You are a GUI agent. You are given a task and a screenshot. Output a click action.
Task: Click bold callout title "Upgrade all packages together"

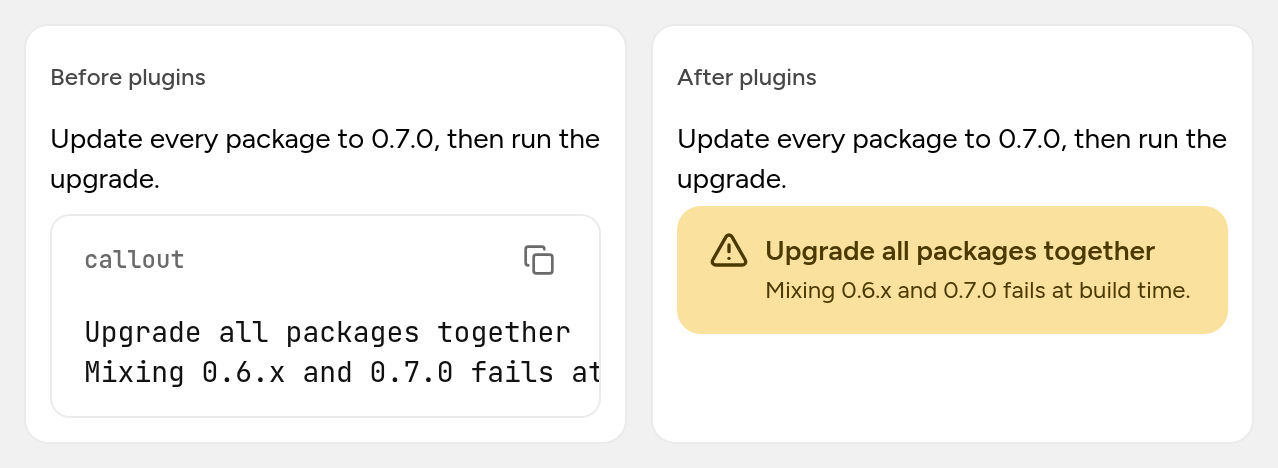click(960, 251)
